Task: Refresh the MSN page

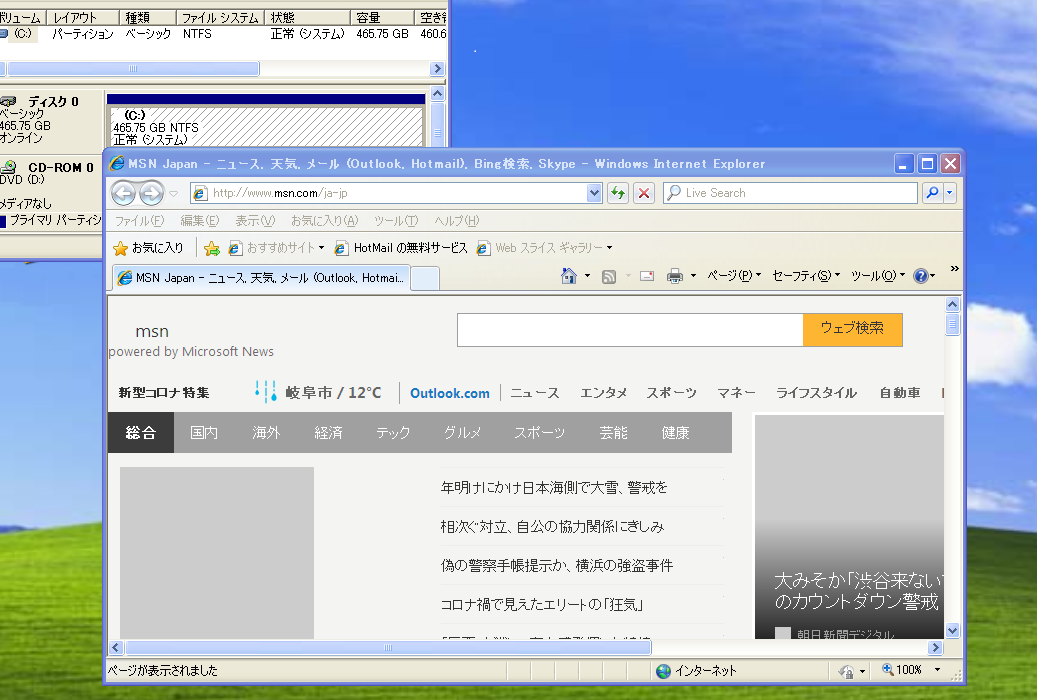Action: tap(618, 193)
